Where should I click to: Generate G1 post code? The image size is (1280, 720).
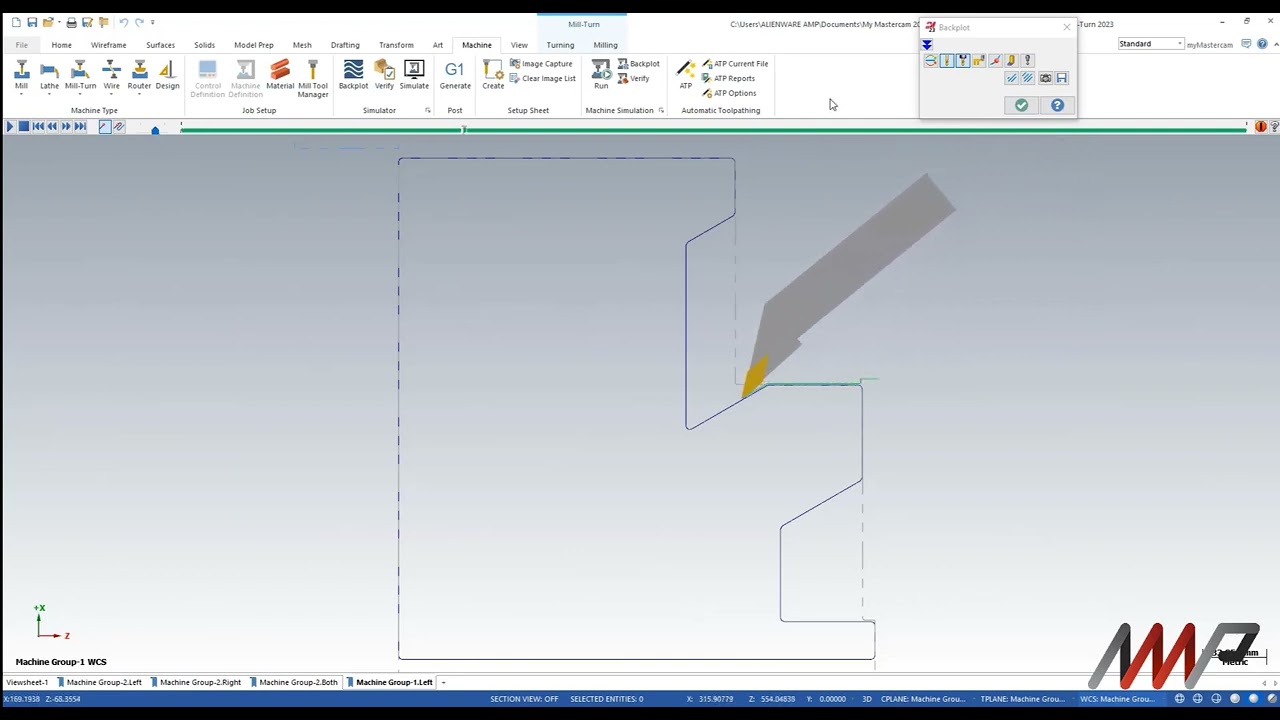coord(455,75)
